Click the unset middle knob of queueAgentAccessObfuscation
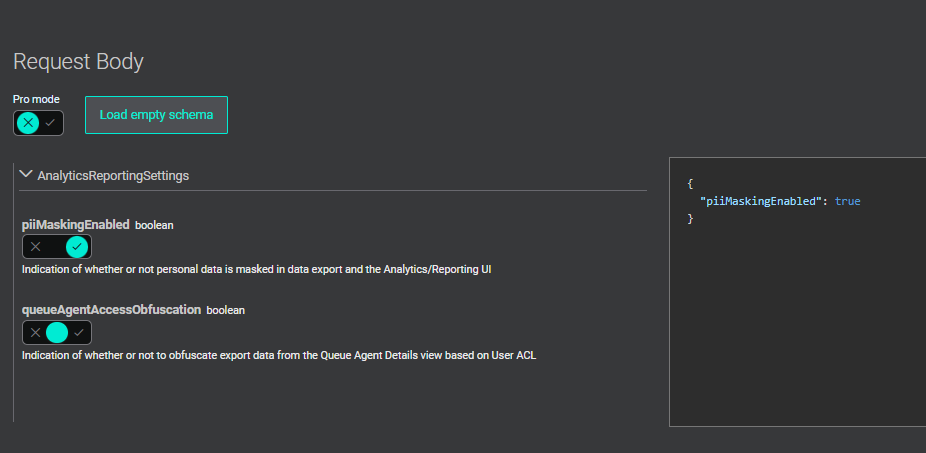Screen dimensions: 926x453 tap(57, 332)
